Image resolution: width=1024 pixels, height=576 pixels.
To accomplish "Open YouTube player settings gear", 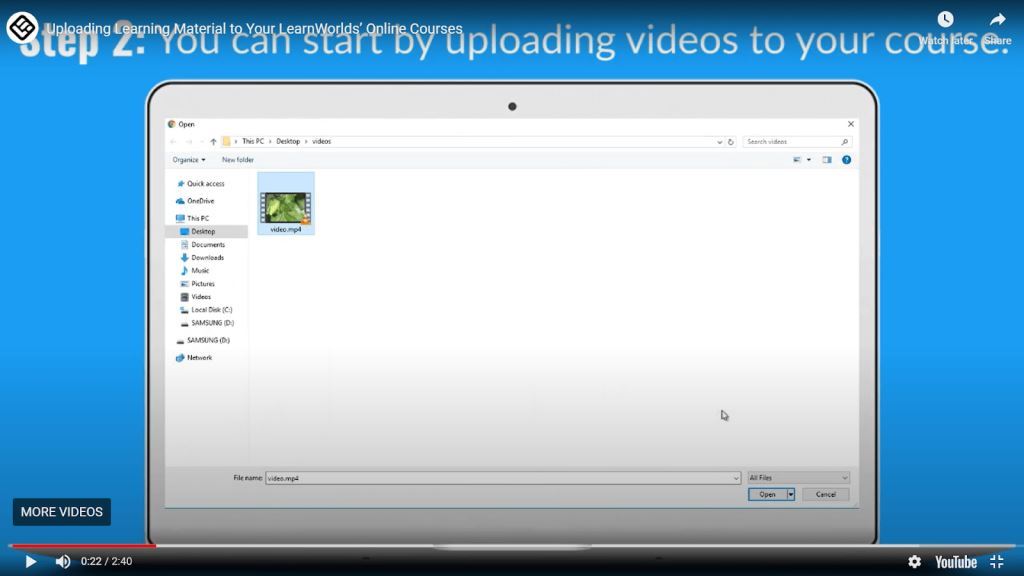I will (x=914, y=562).
